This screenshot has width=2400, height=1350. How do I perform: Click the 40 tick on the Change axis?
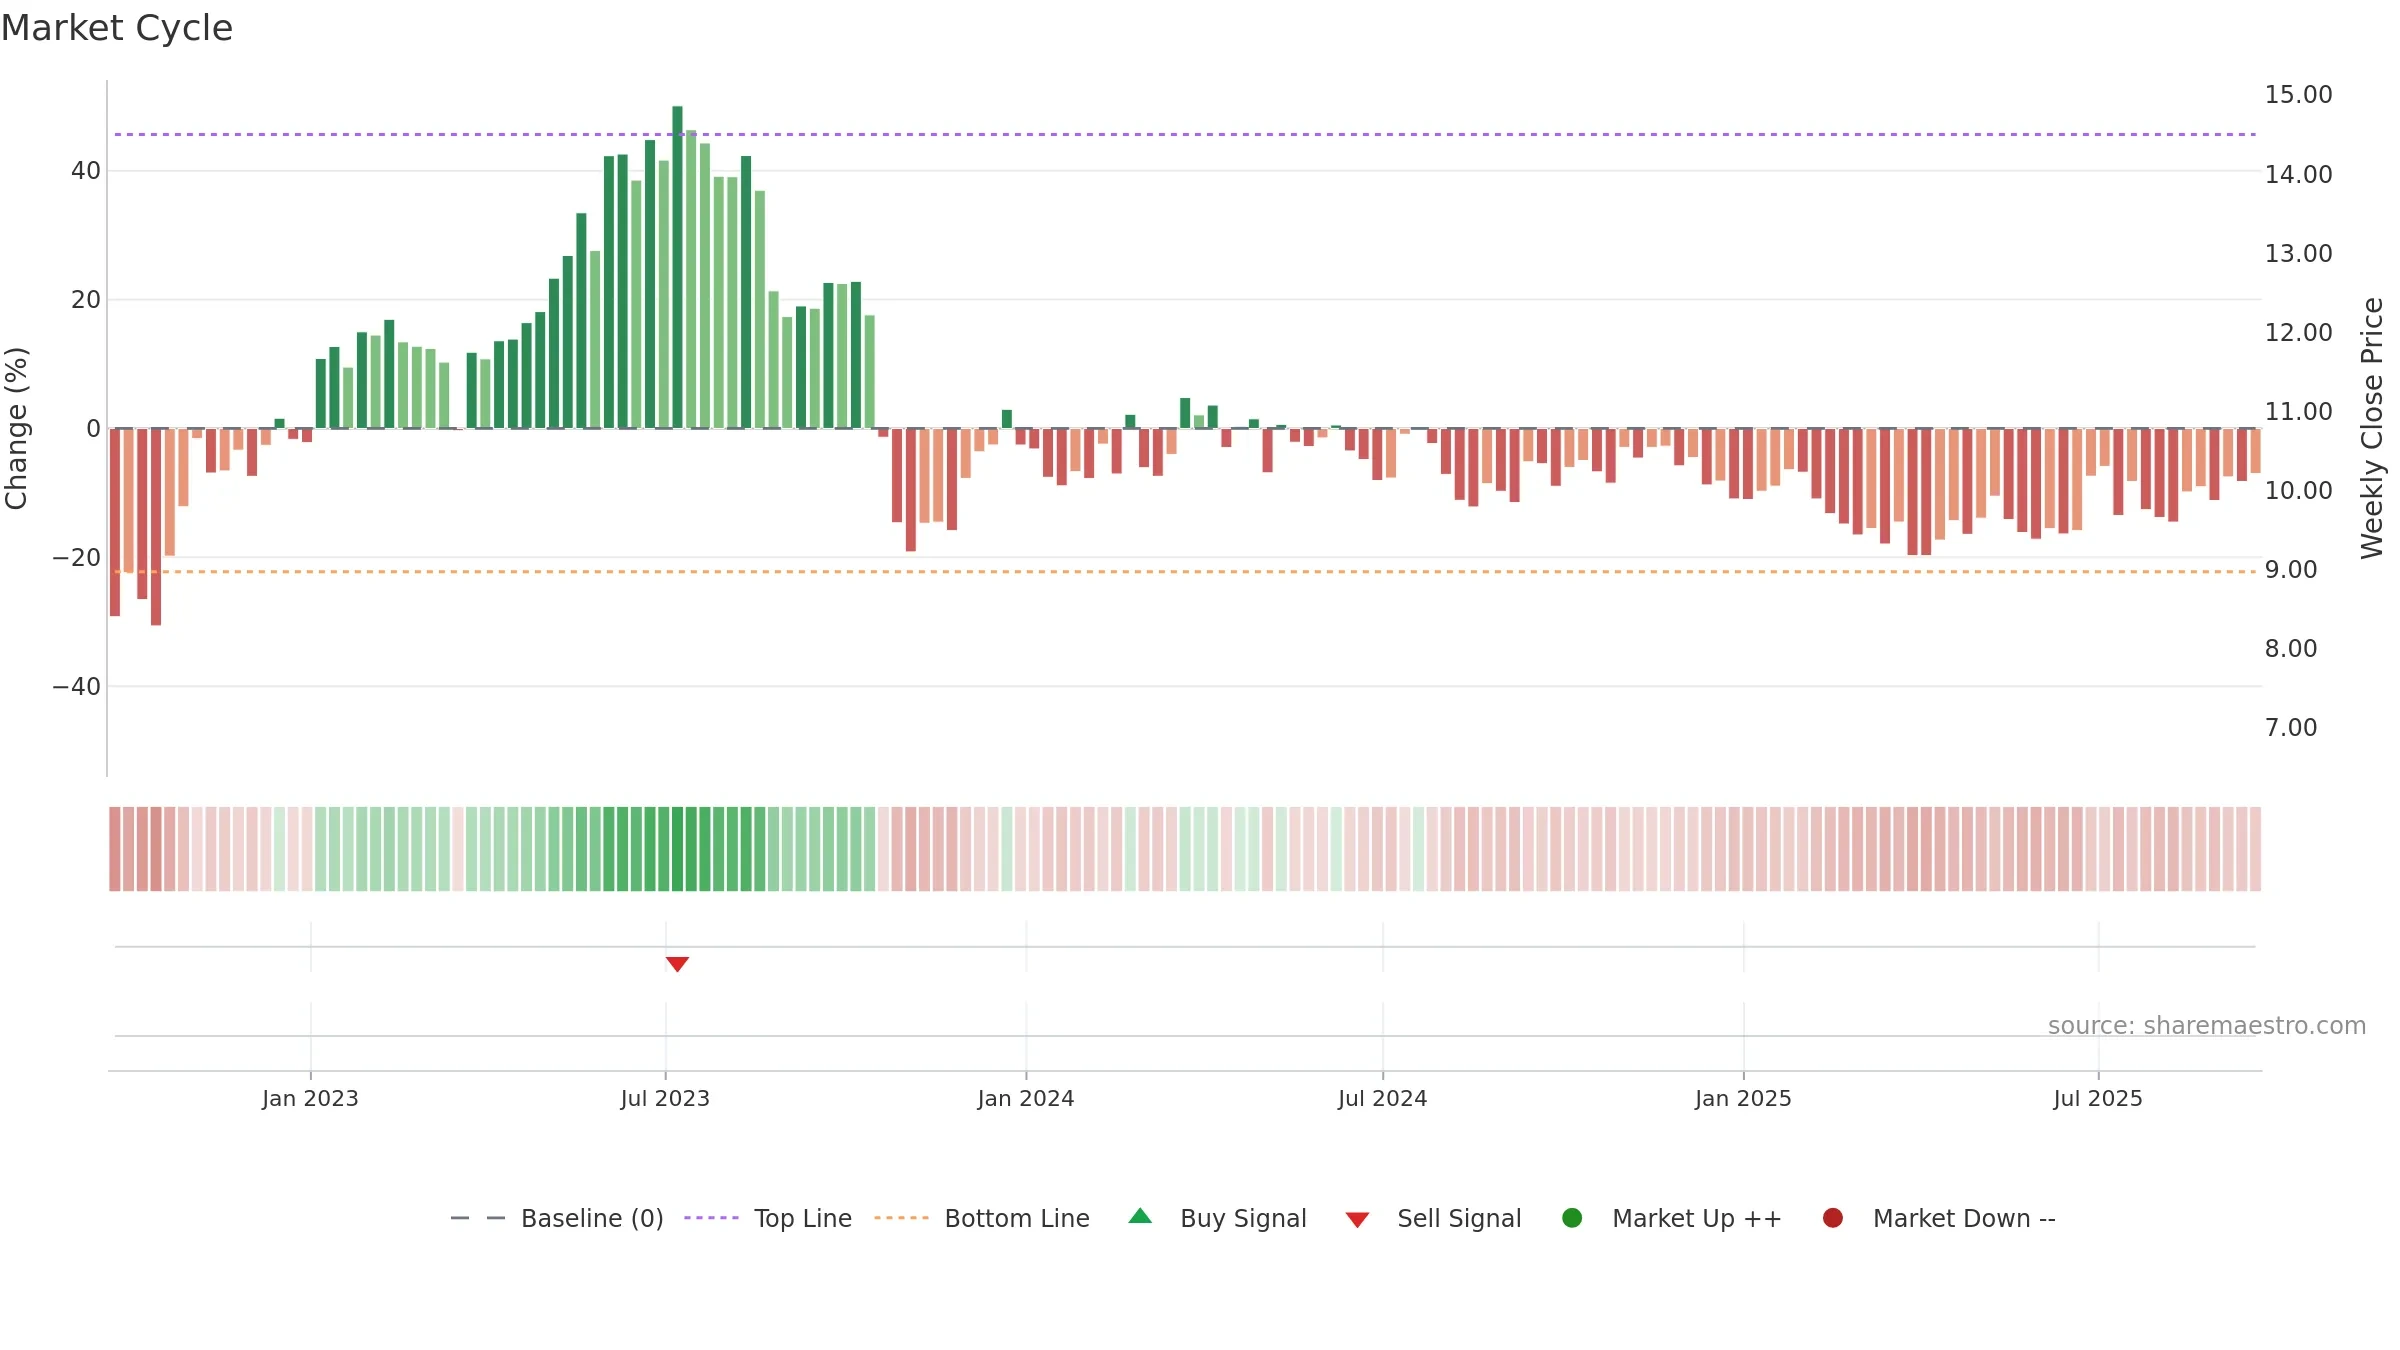[86, 171]
